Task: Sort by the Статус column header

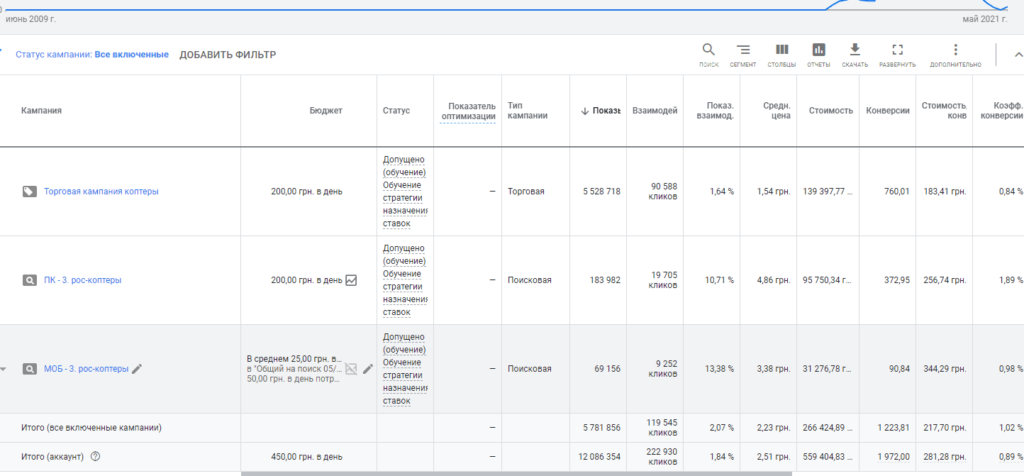Action: point(396,110)
